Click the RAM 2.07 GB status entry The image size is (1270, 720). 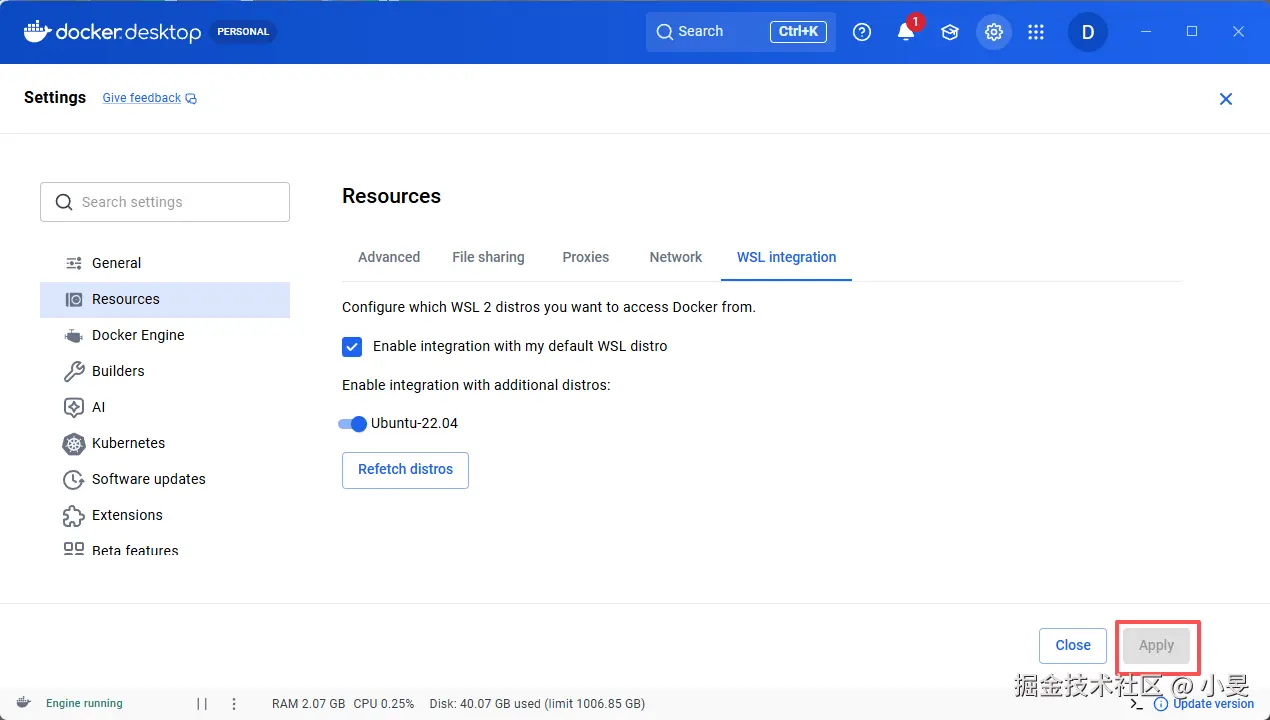click(x=308, y=704)
